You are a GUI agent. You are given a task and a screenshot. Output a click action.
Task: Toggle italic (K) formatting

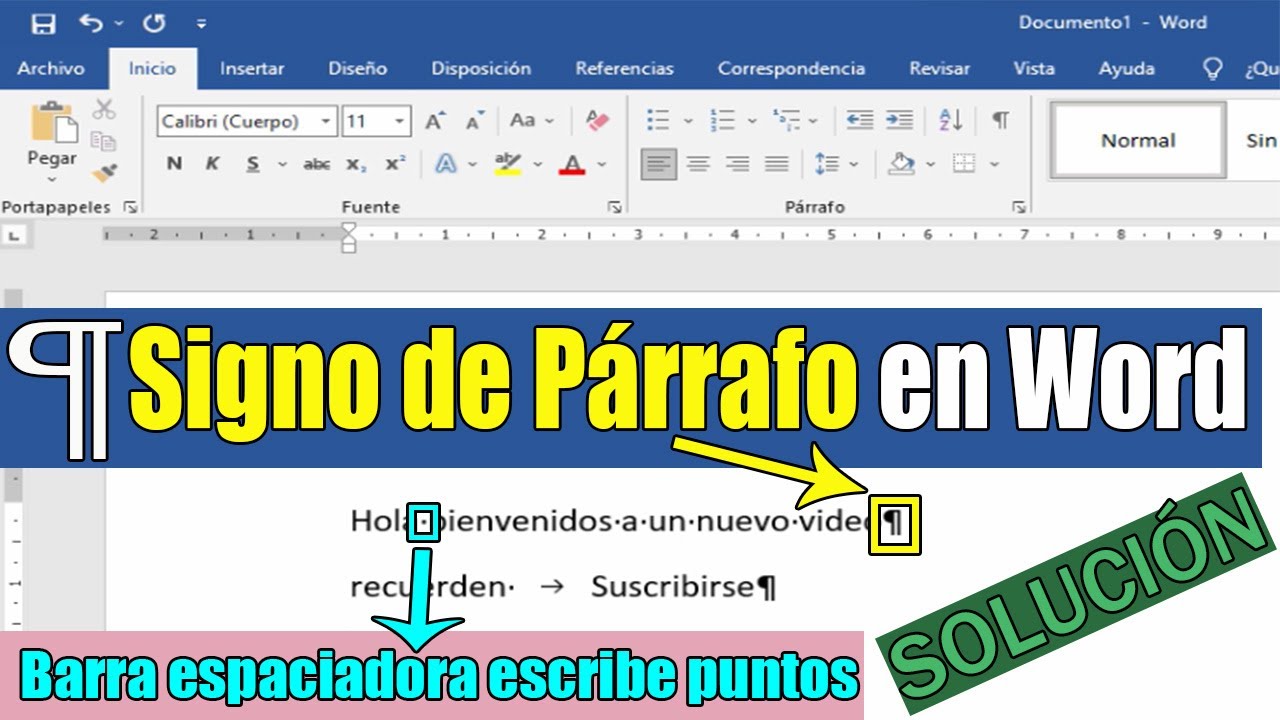[212, 164]
